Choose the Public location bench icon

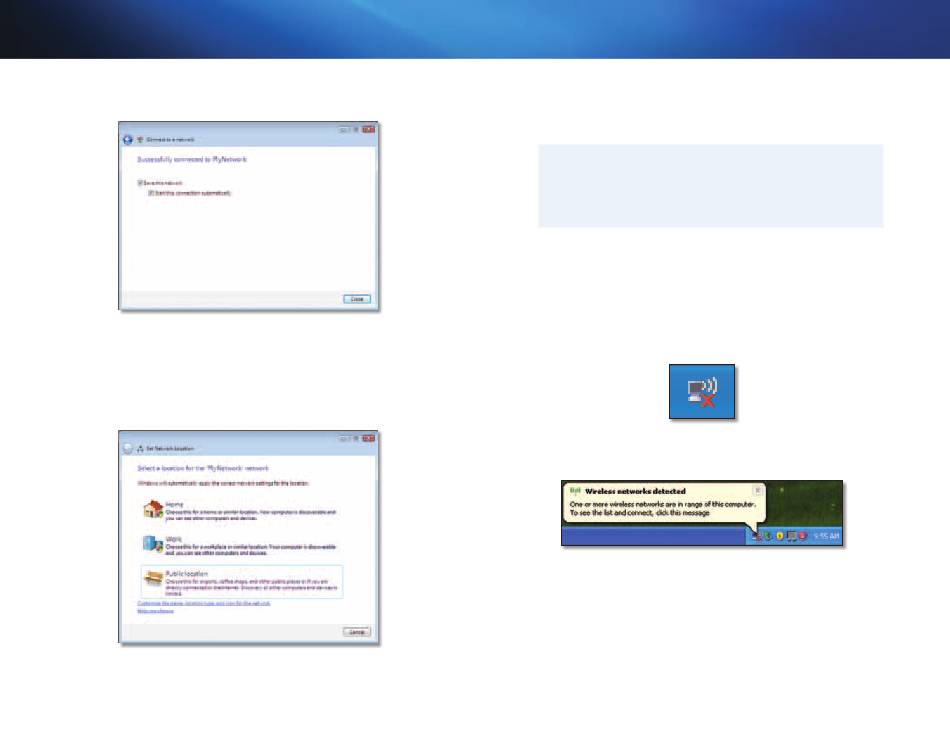click(153, 579)
